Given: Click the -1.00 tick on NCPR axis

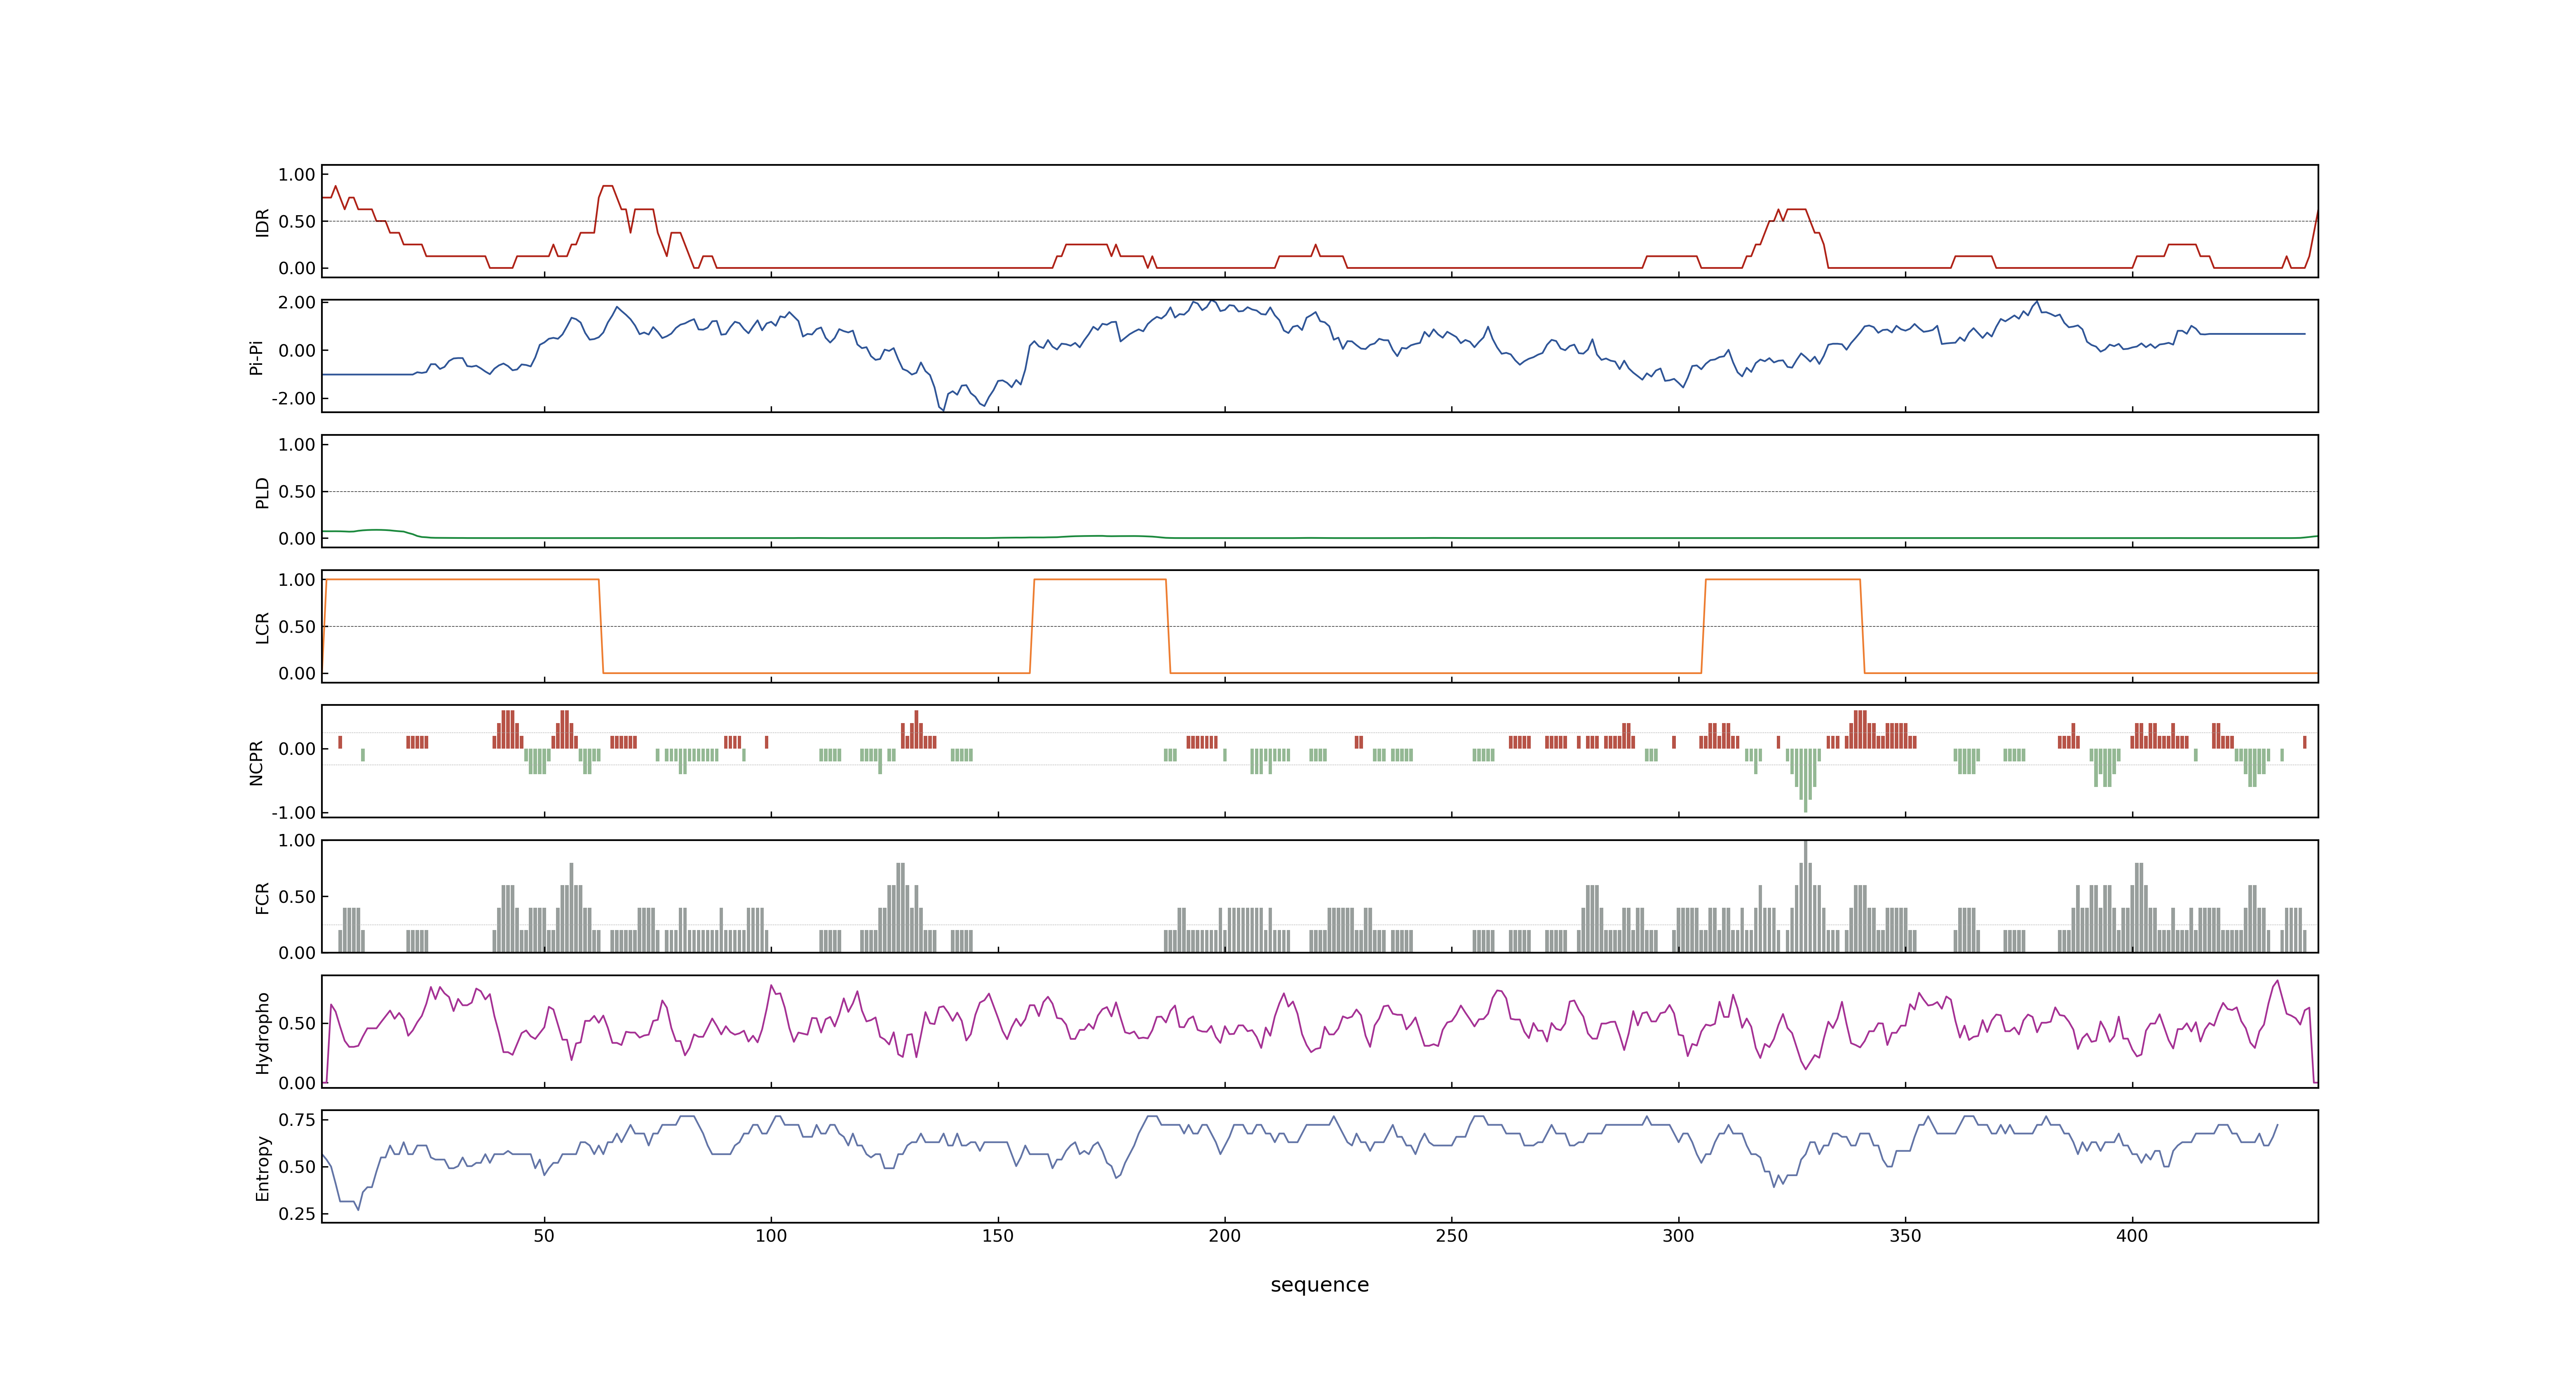Looking at the screenshot, I should 293,813.
